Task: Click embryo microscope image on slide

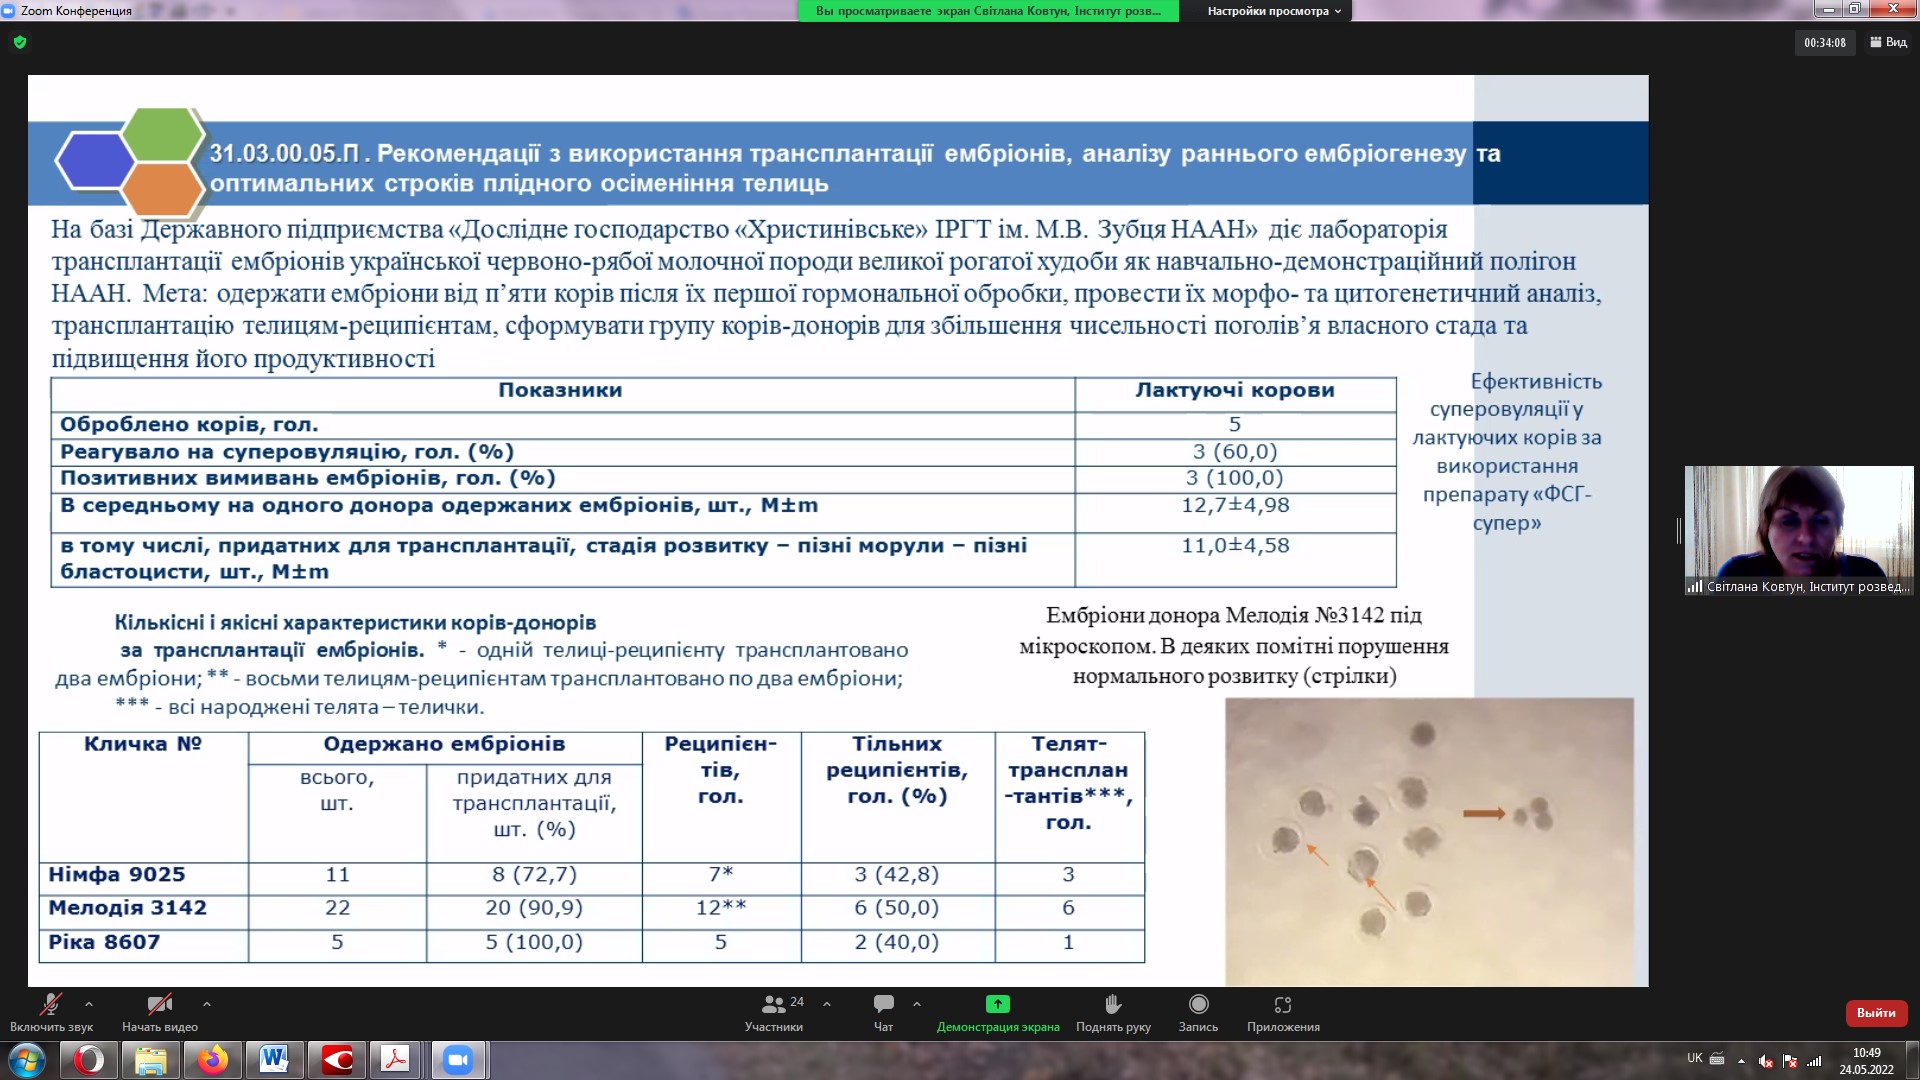Action: (x=1429, y=842)
